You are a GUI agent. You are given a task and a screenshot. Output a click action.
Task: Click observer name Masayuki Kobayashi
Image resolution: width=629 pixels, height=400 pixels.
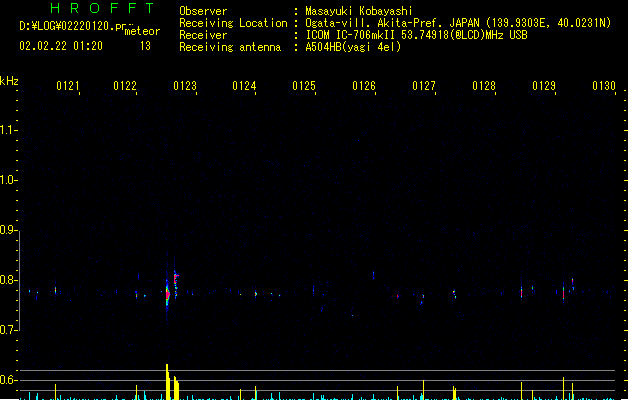pos(359,11)
